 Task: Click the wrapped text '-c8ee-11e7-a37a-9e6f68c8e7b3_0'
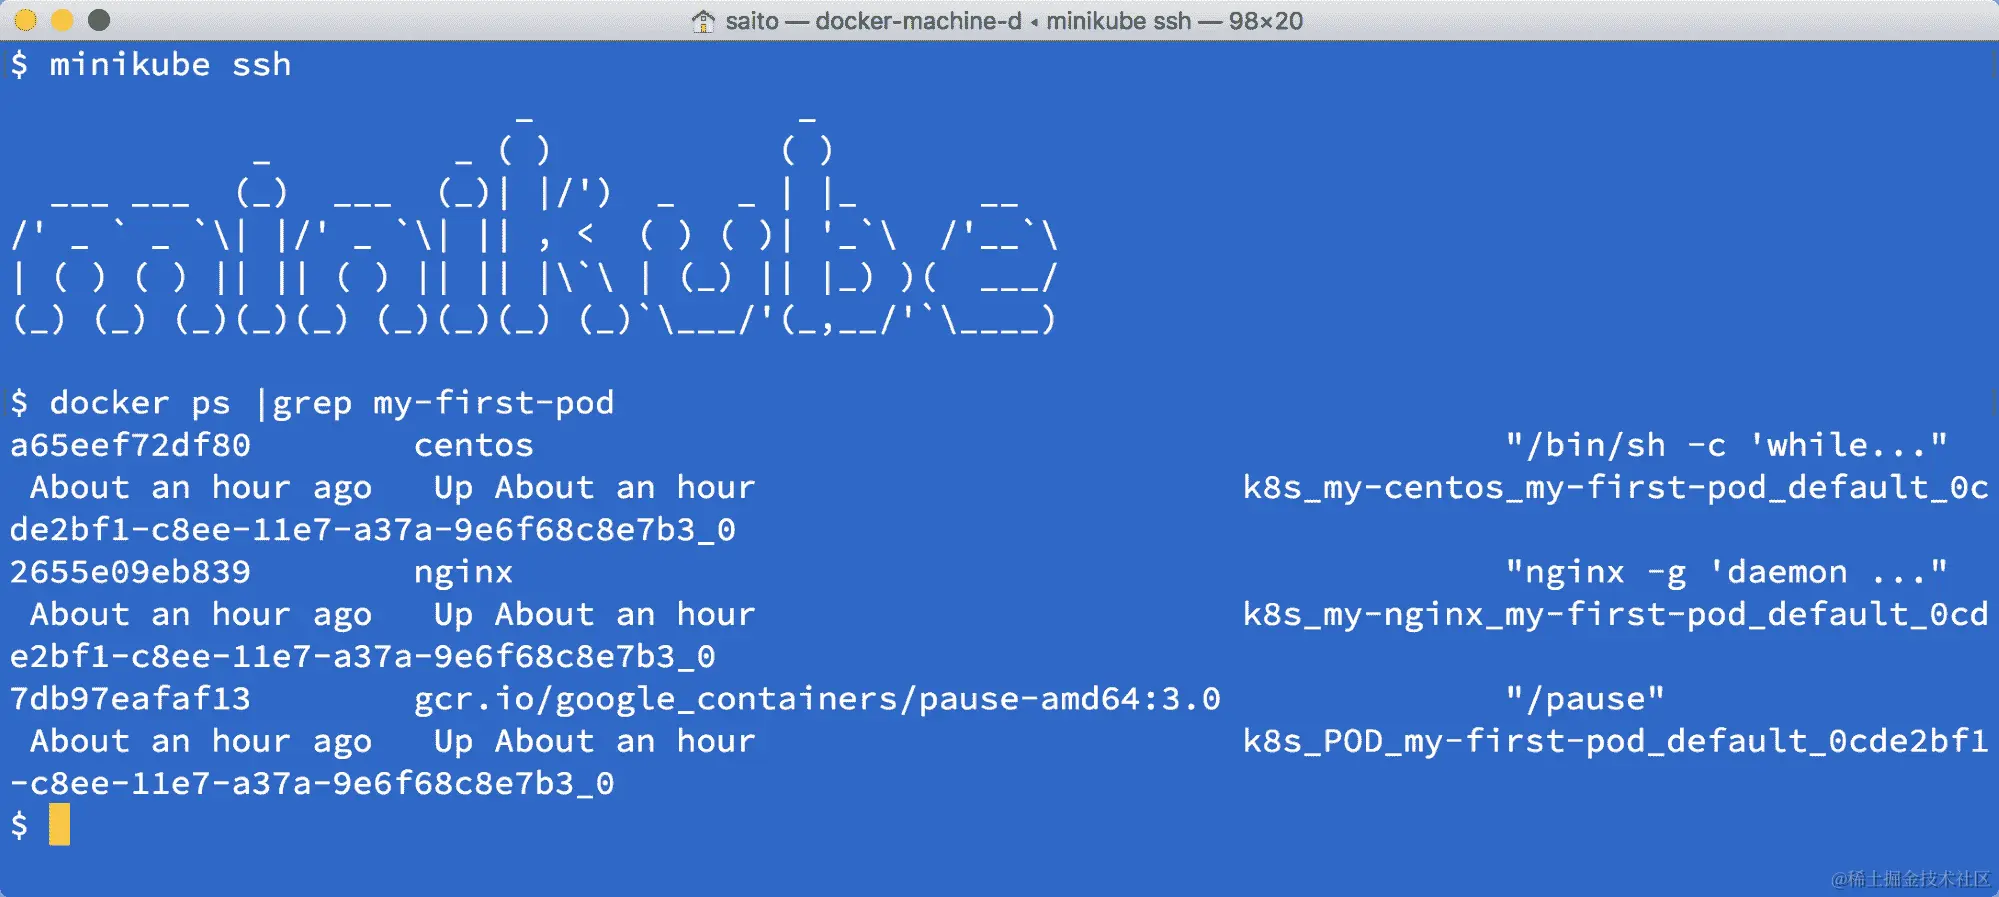point(312,783)
